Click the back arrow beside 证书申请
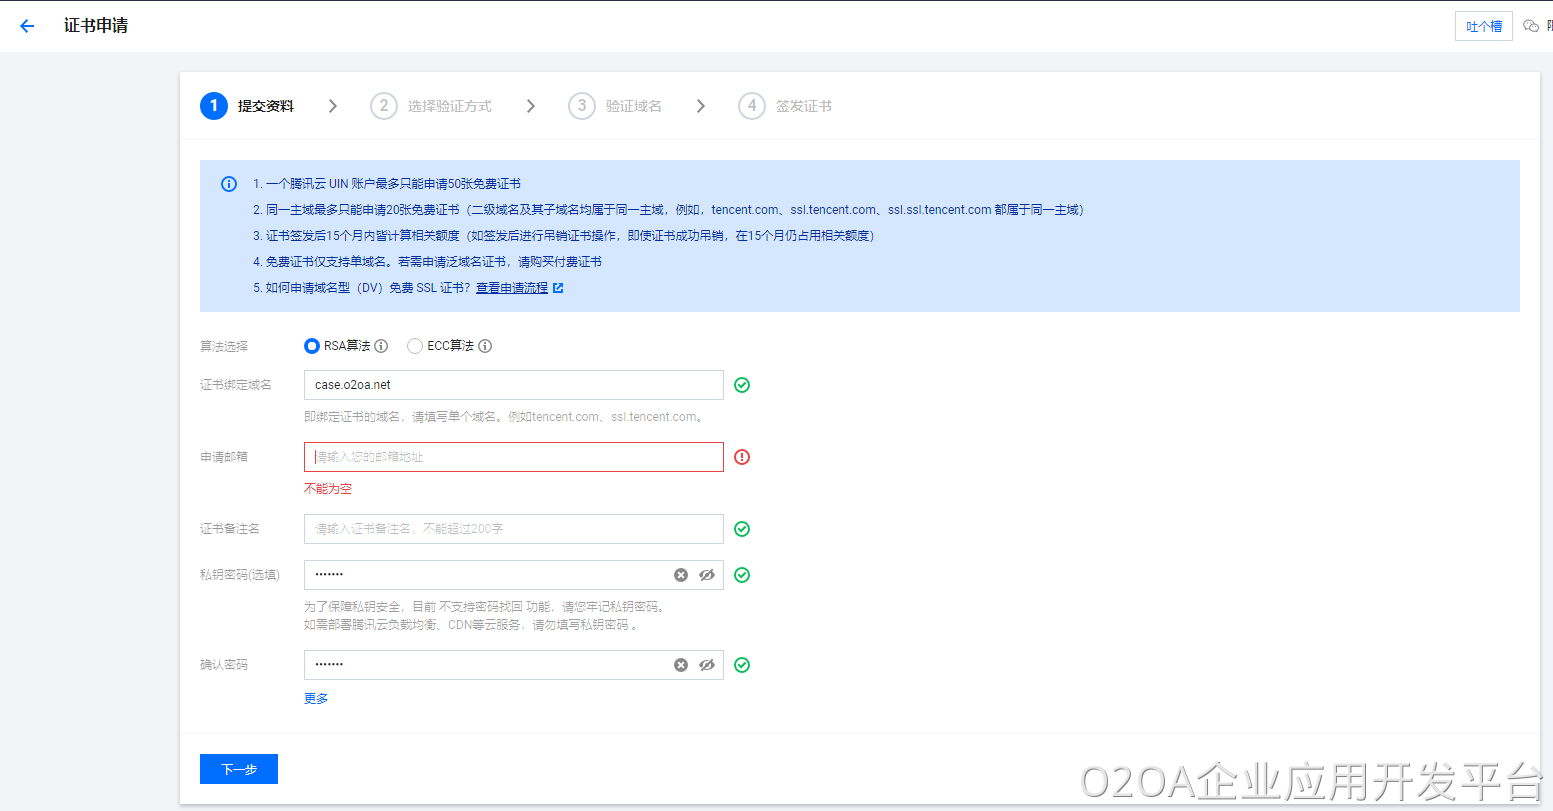Image resolution: width=1553 pixels, height=811 pixels. tap(27, 26)
